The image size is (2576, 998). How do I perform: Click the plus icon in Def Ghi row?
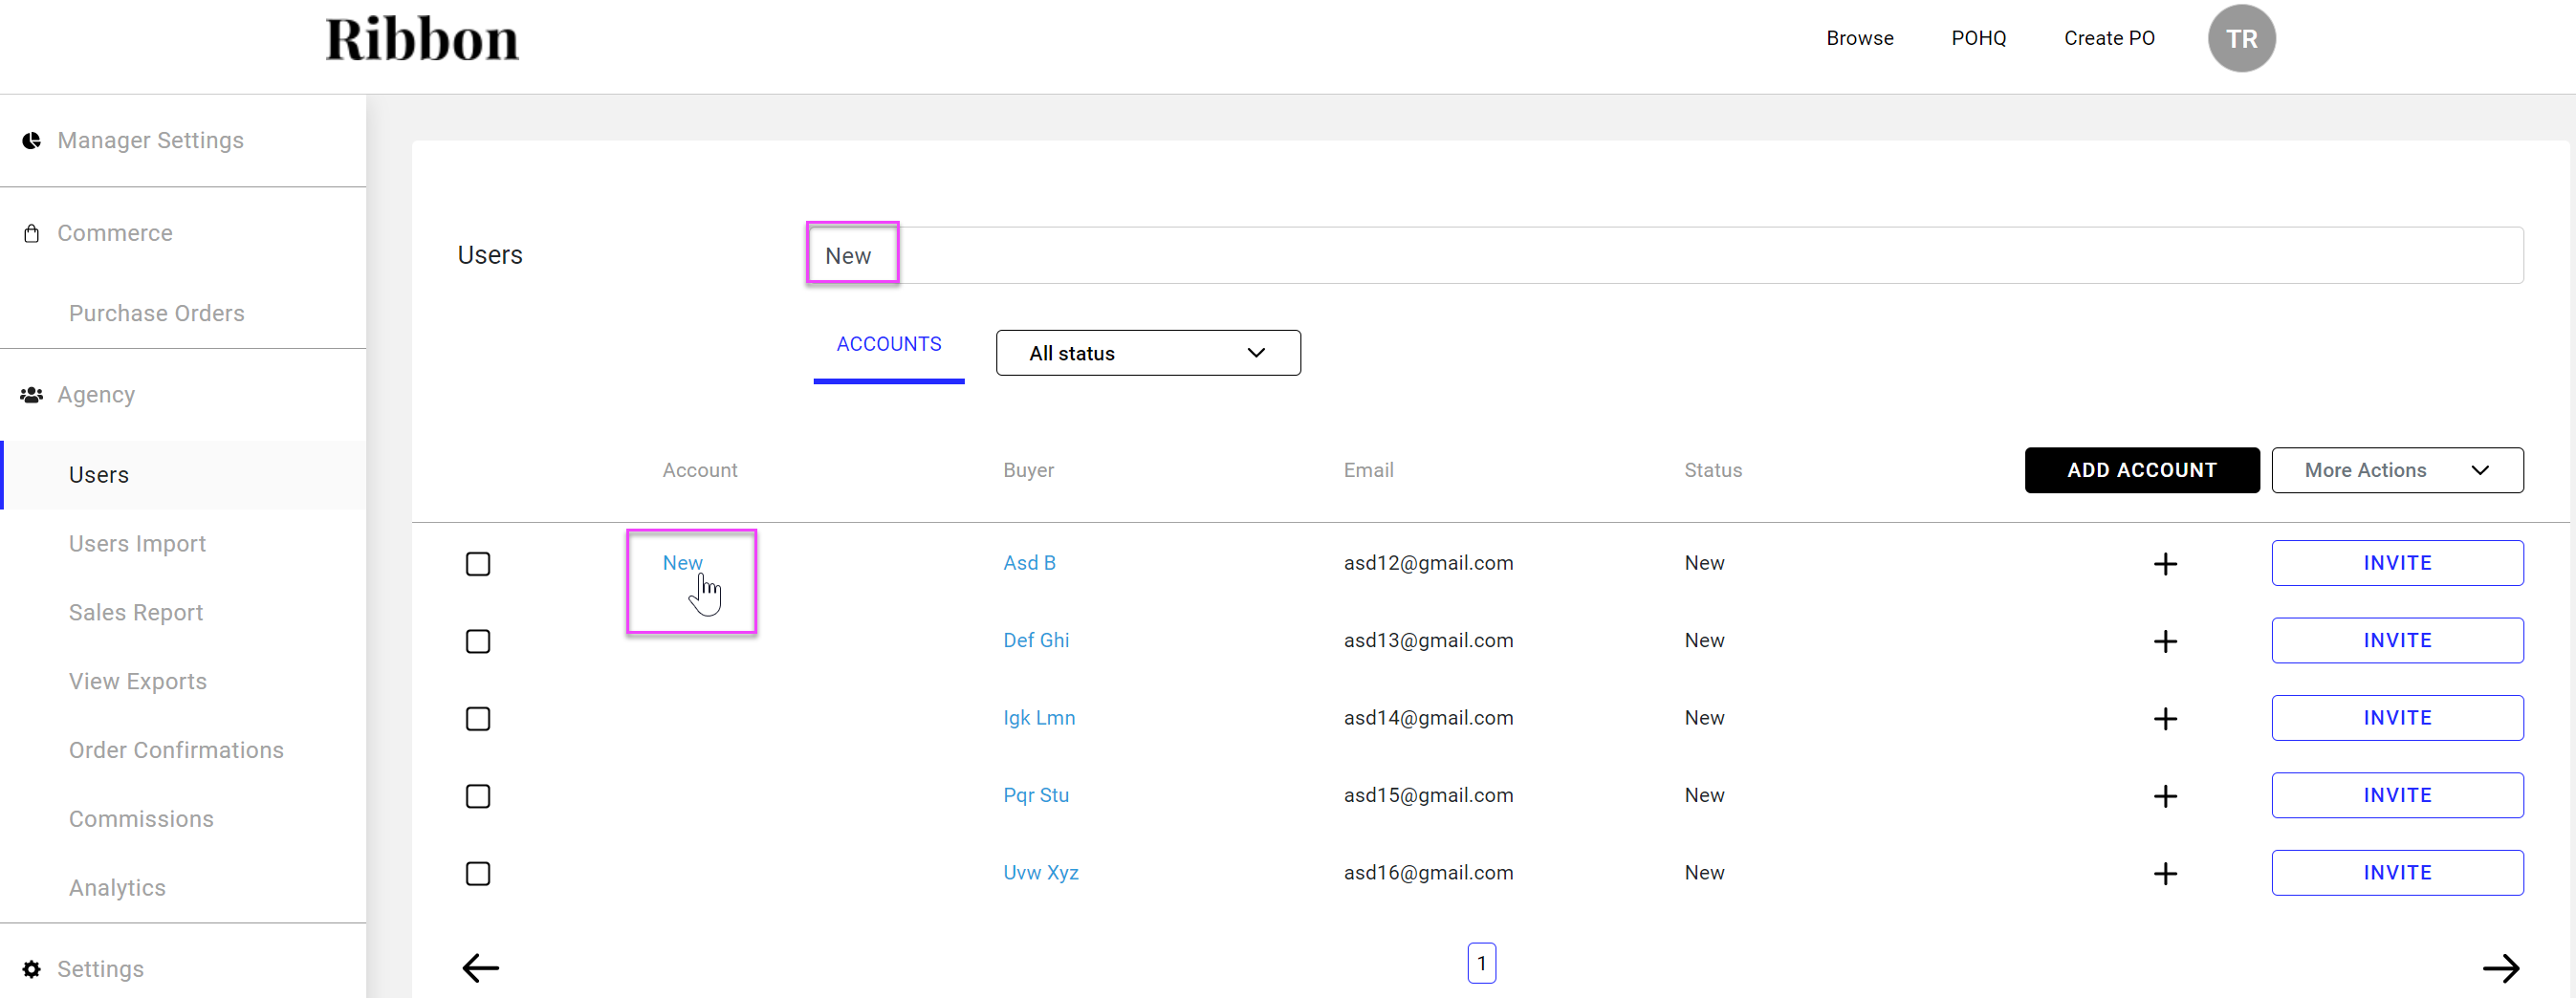(2164, 641)
